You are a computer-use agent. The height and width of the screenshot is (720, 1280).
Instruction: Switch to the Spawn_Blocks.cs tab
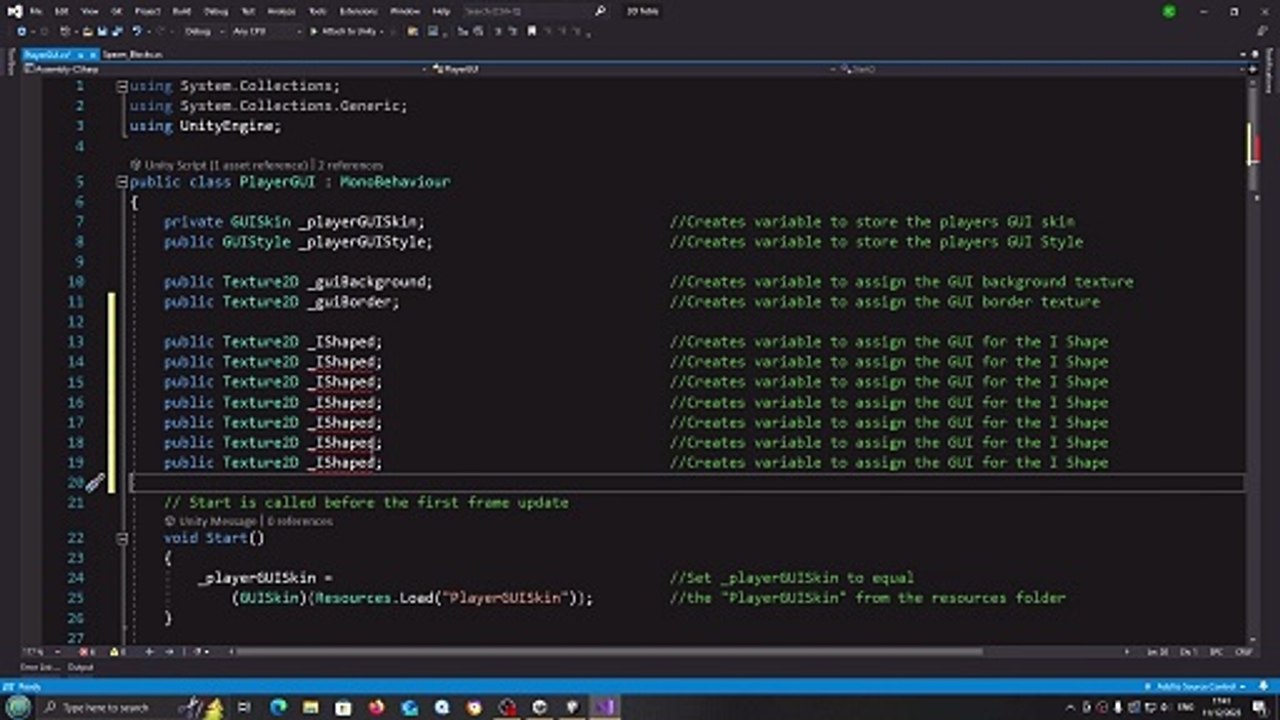132,54
